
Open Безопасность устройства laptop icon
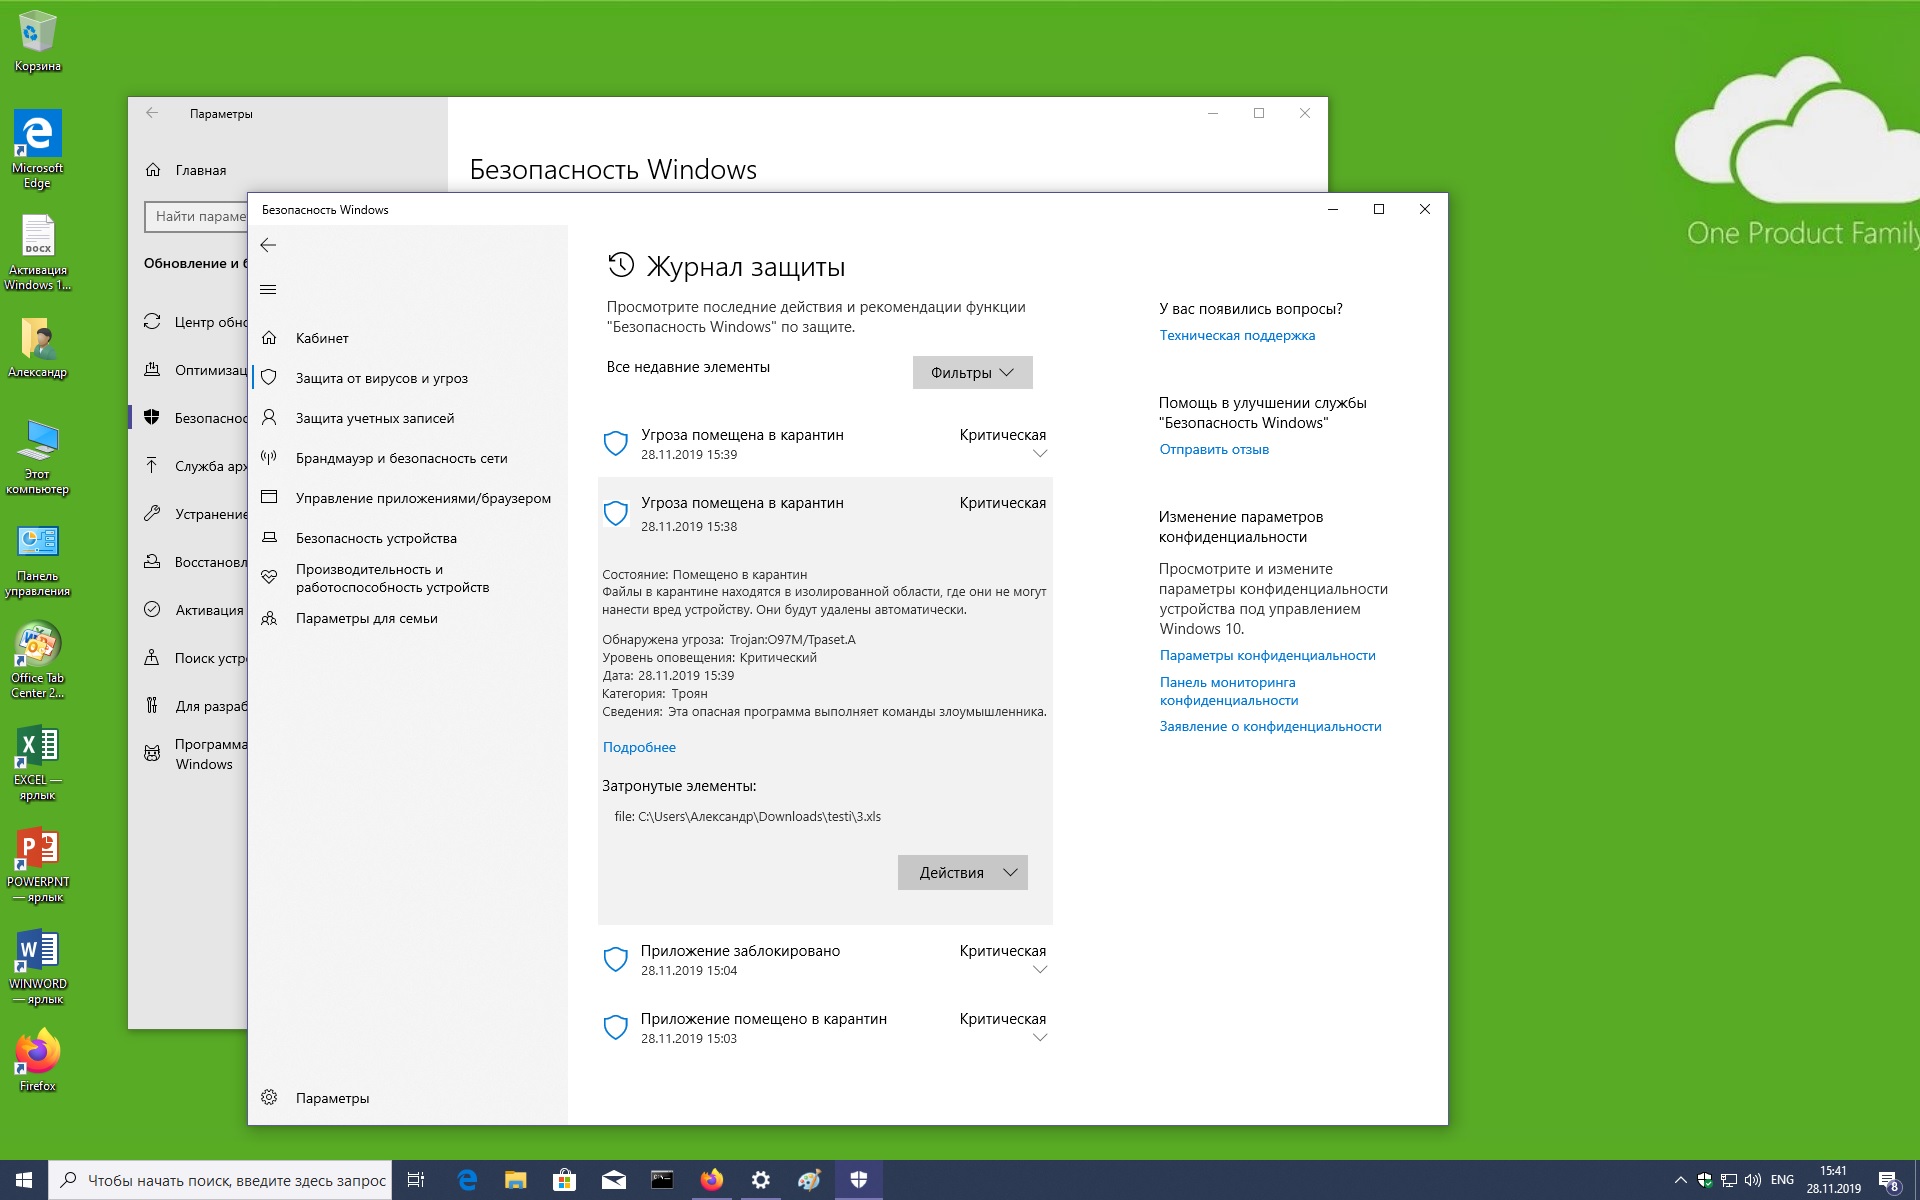(269, 538)
